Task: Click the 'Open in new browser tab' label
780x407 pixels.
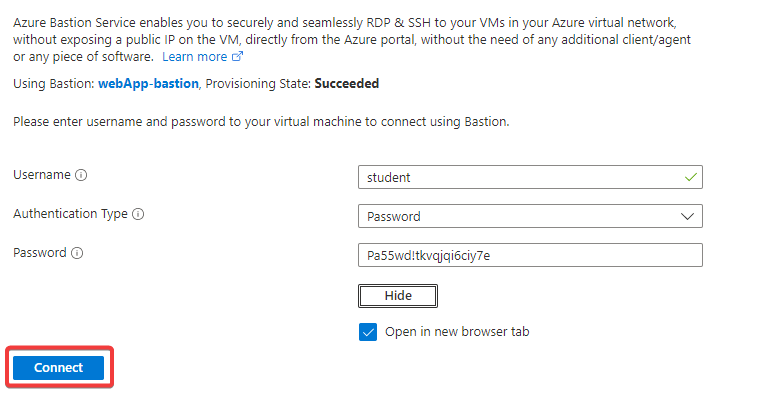Action: pyautogui.click(x=457, y=332)
